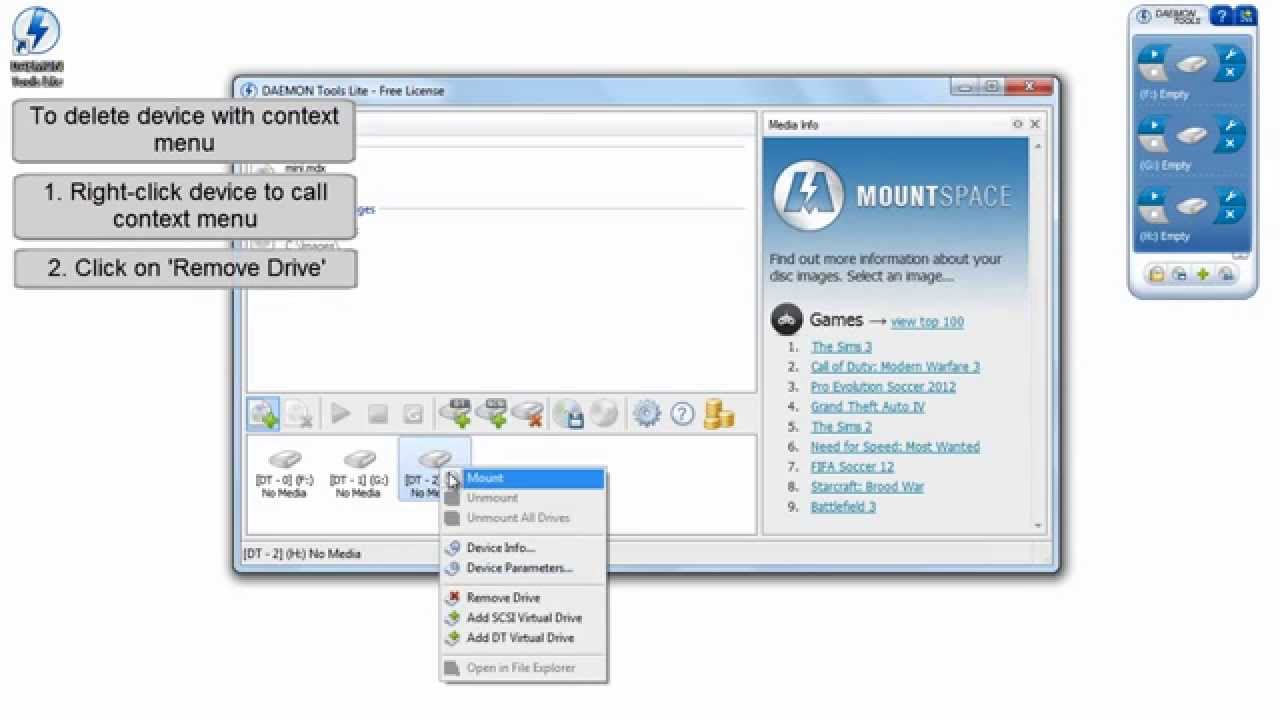This screenshot has width=1280, height=720.
Task: Click the green plus icon in gadget
Action: click(1203, 274)
